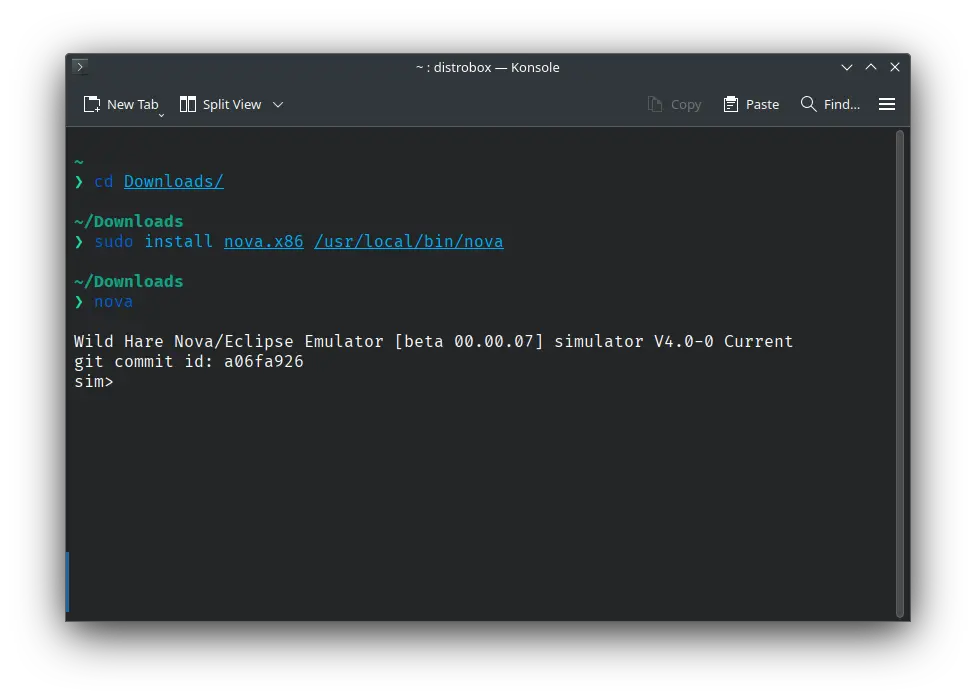The width and height of the screenshot is (977, 700).
Task: Click the magnifying glass Find icon
Action: click(808, 104)
